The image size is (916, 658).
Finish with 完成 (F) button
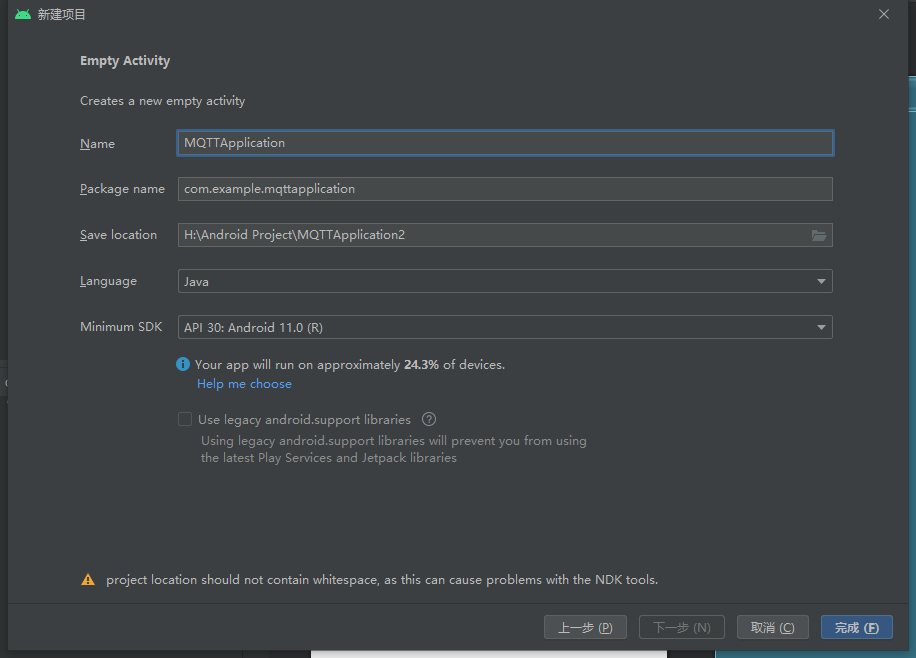[x=856, y=627]
